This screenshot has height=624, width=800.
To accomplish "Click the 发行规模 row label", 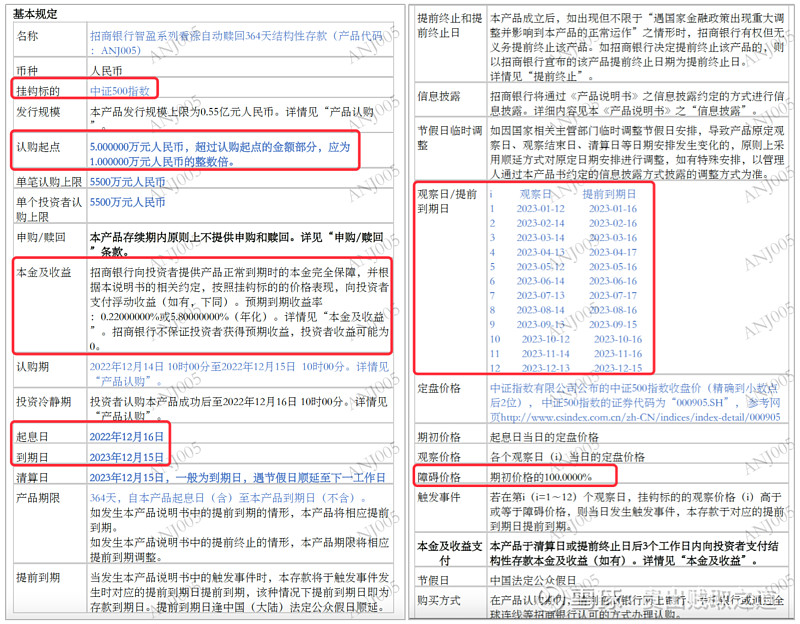I will click(38, 112).
